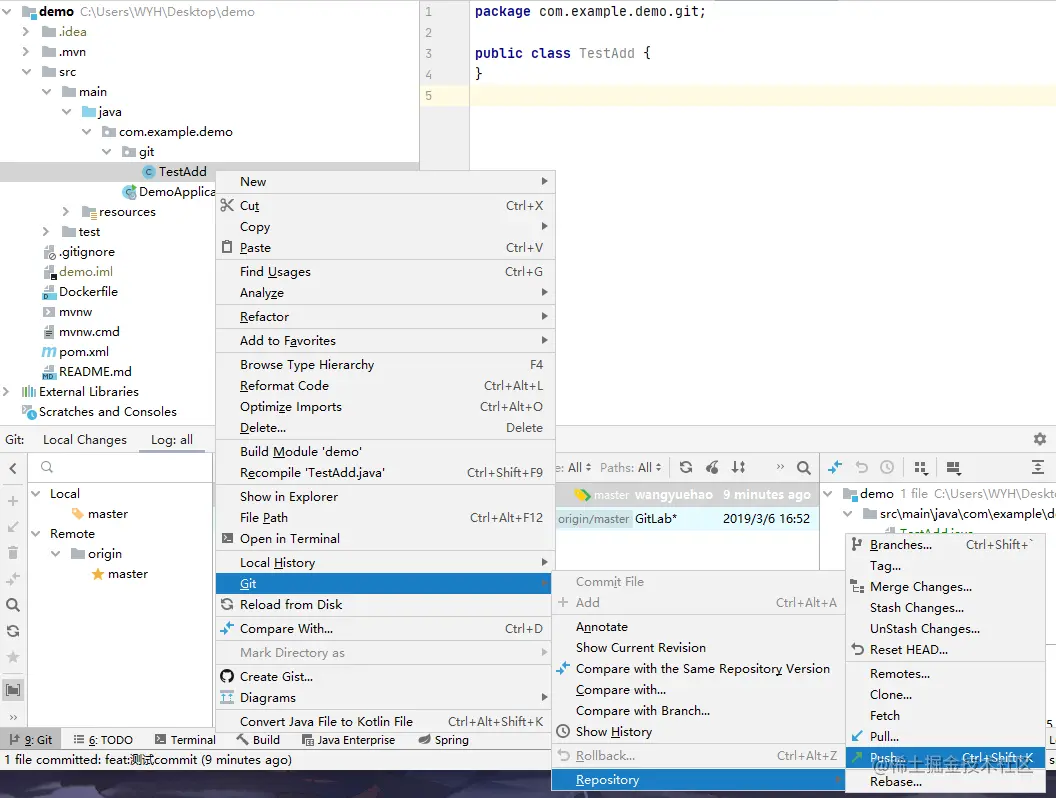Click the compare icon in branches sidebar

click(x=13, y=578)
